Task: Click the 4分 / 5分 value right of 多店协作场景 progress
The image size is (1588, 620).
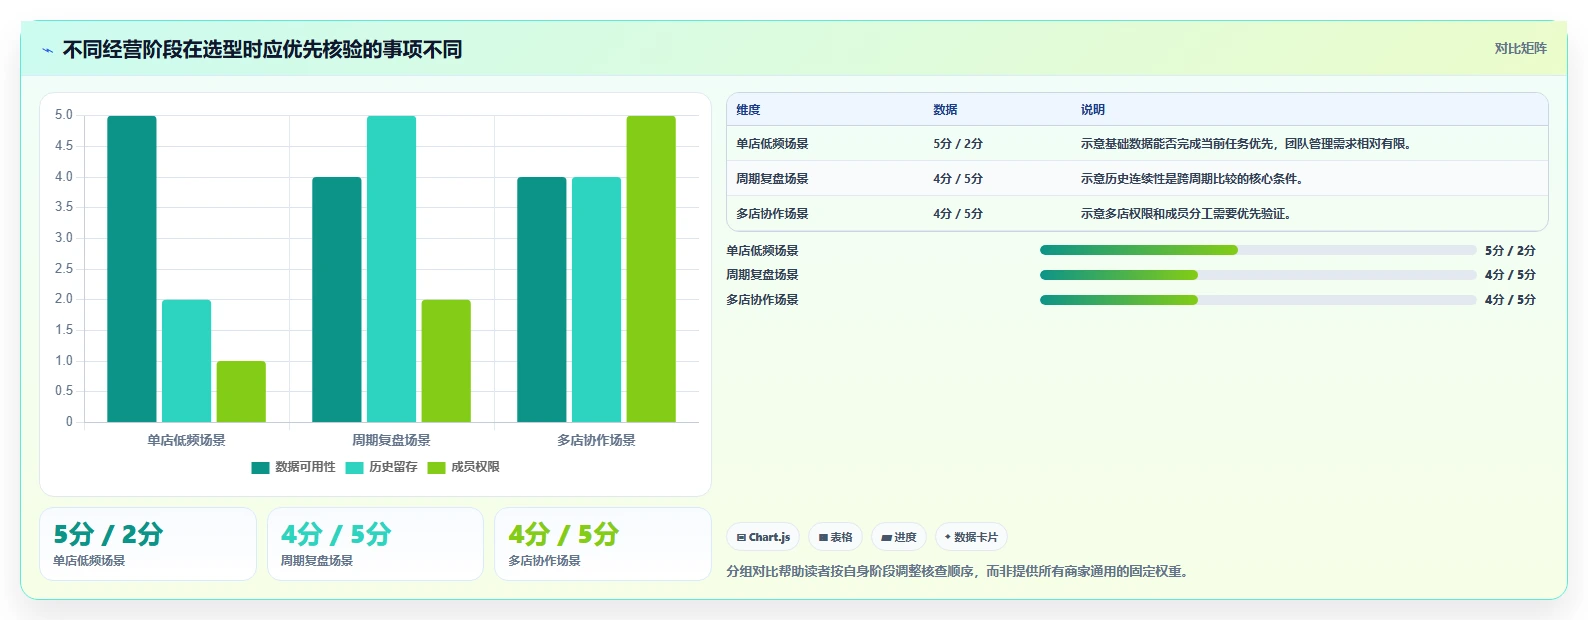Action: click(x=1510, y=300)
